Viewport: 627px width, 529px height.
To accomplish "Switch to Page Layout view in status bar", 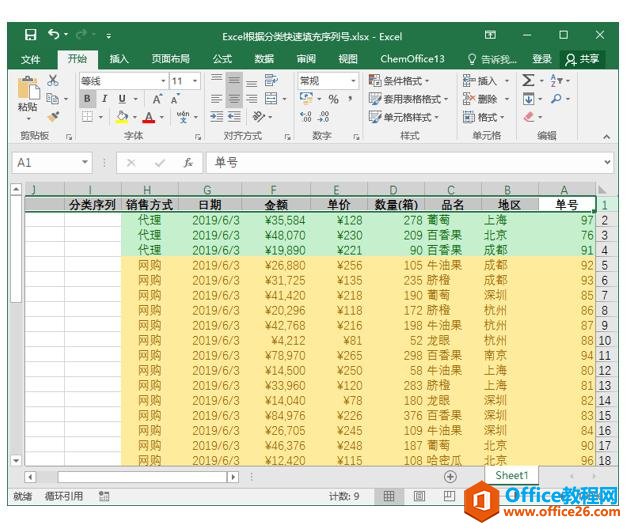I will (x=419, y=496).
